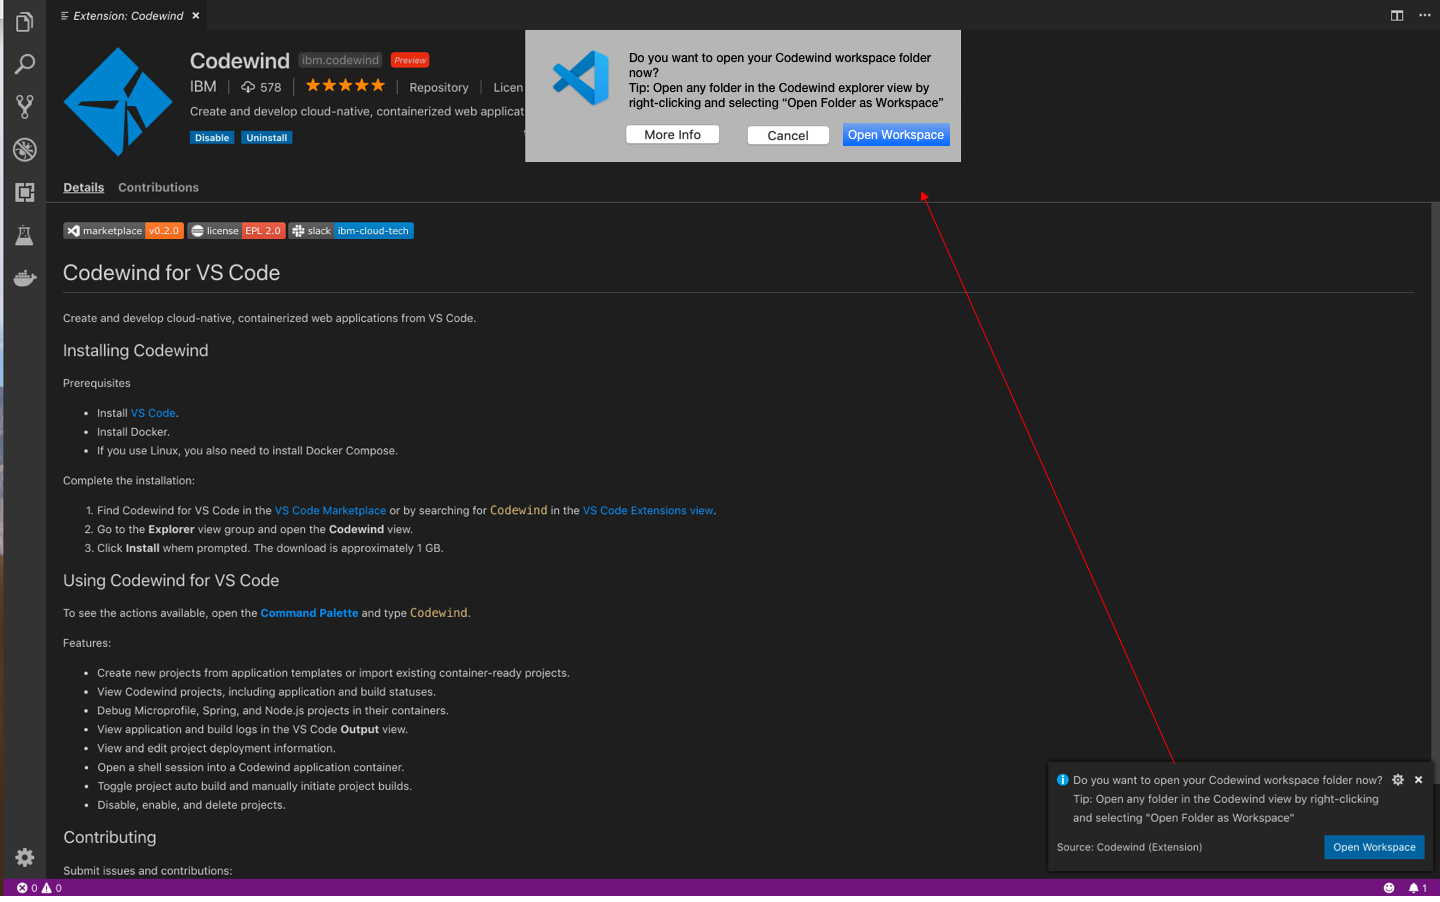Send feedback via the smiley icon
Image resolution: width=1440 pixels, height=902 pixels.
tap(1389, 887)
